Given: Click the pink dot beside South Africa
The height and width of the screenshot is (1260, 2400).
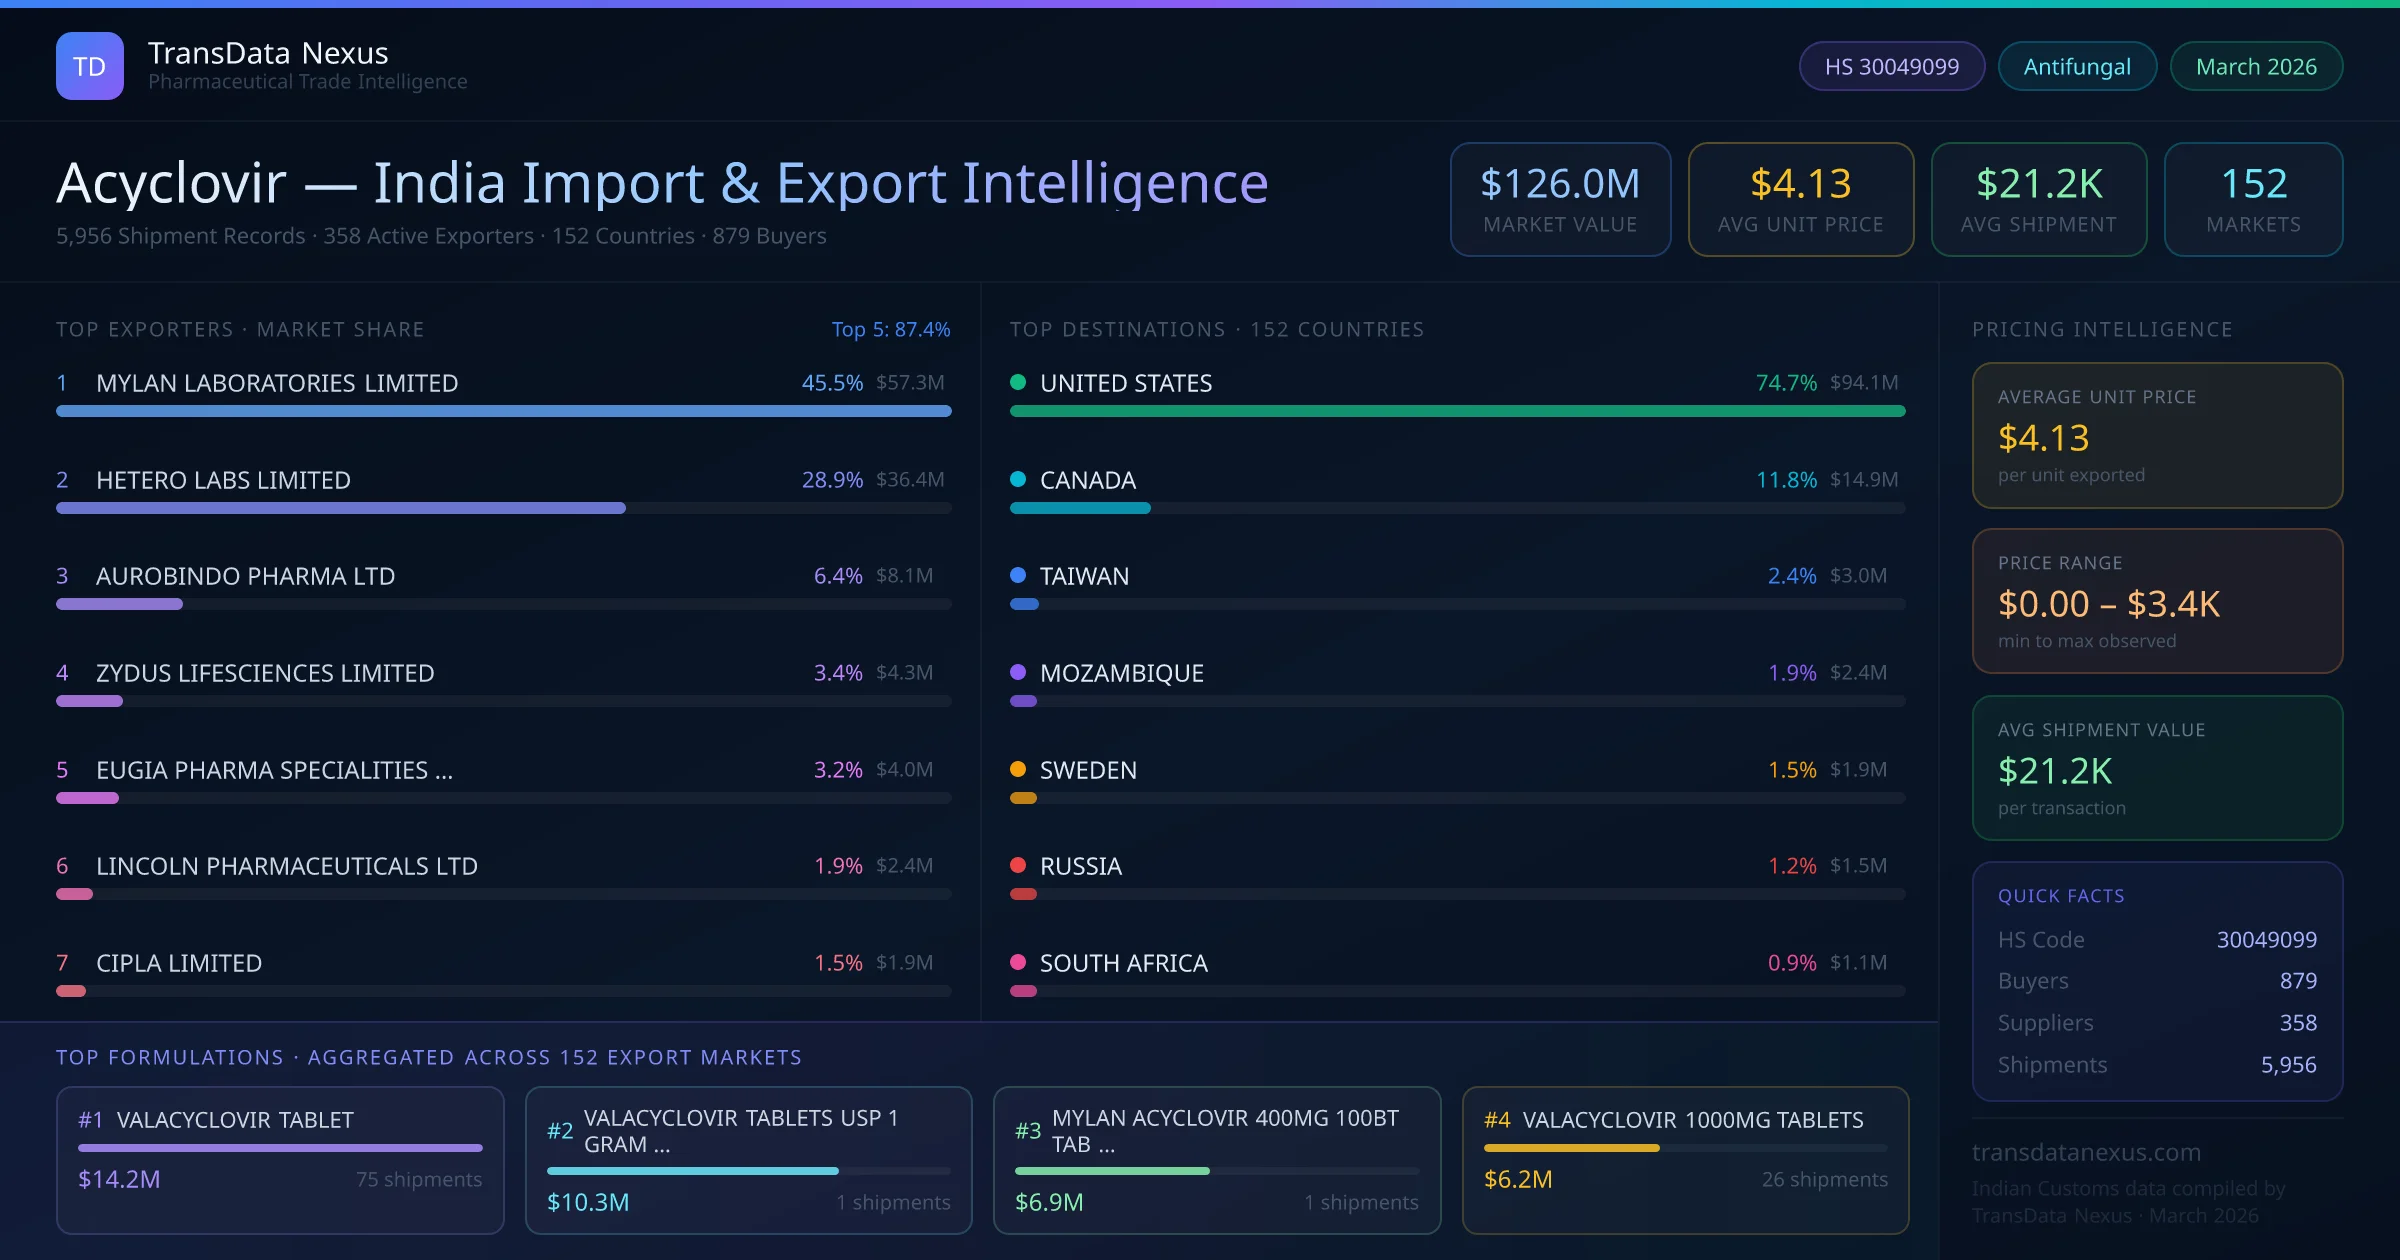Looking at the screenshot, I should pyautogui.click(x=1018, y=962).
